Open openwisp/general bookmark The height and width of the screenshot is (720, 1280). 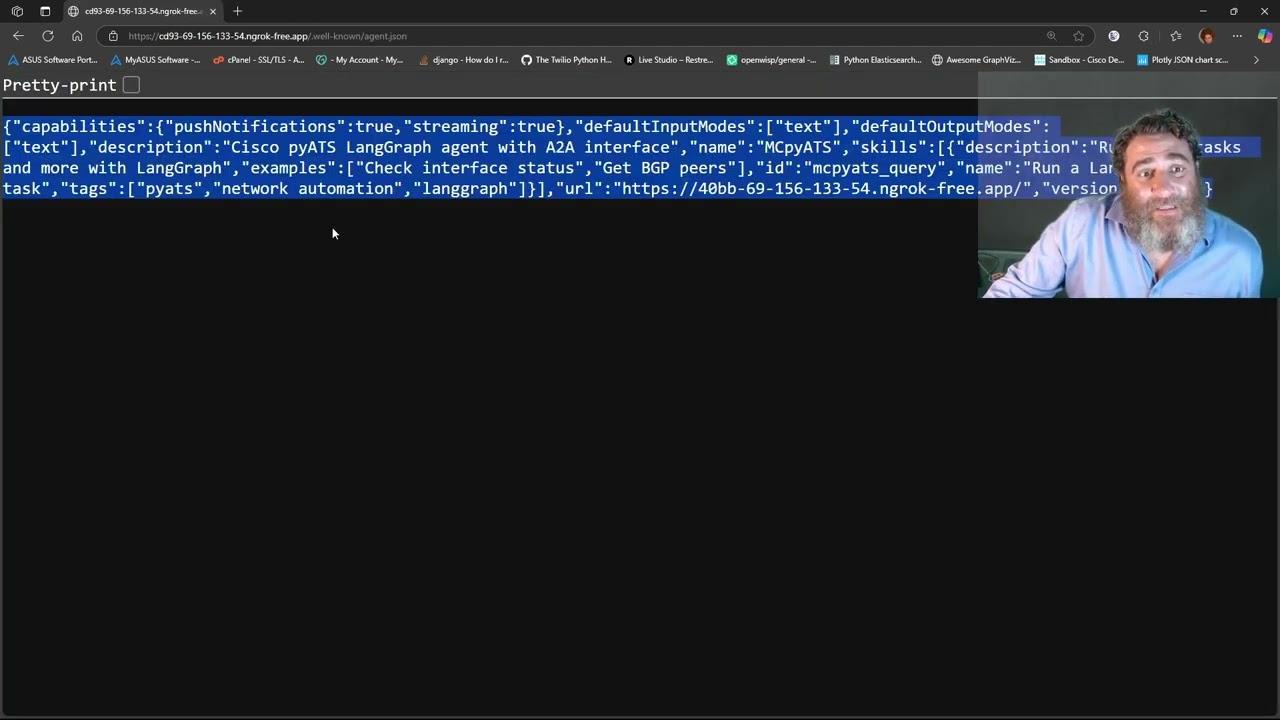pyautogui.click(x=771, y=60)
